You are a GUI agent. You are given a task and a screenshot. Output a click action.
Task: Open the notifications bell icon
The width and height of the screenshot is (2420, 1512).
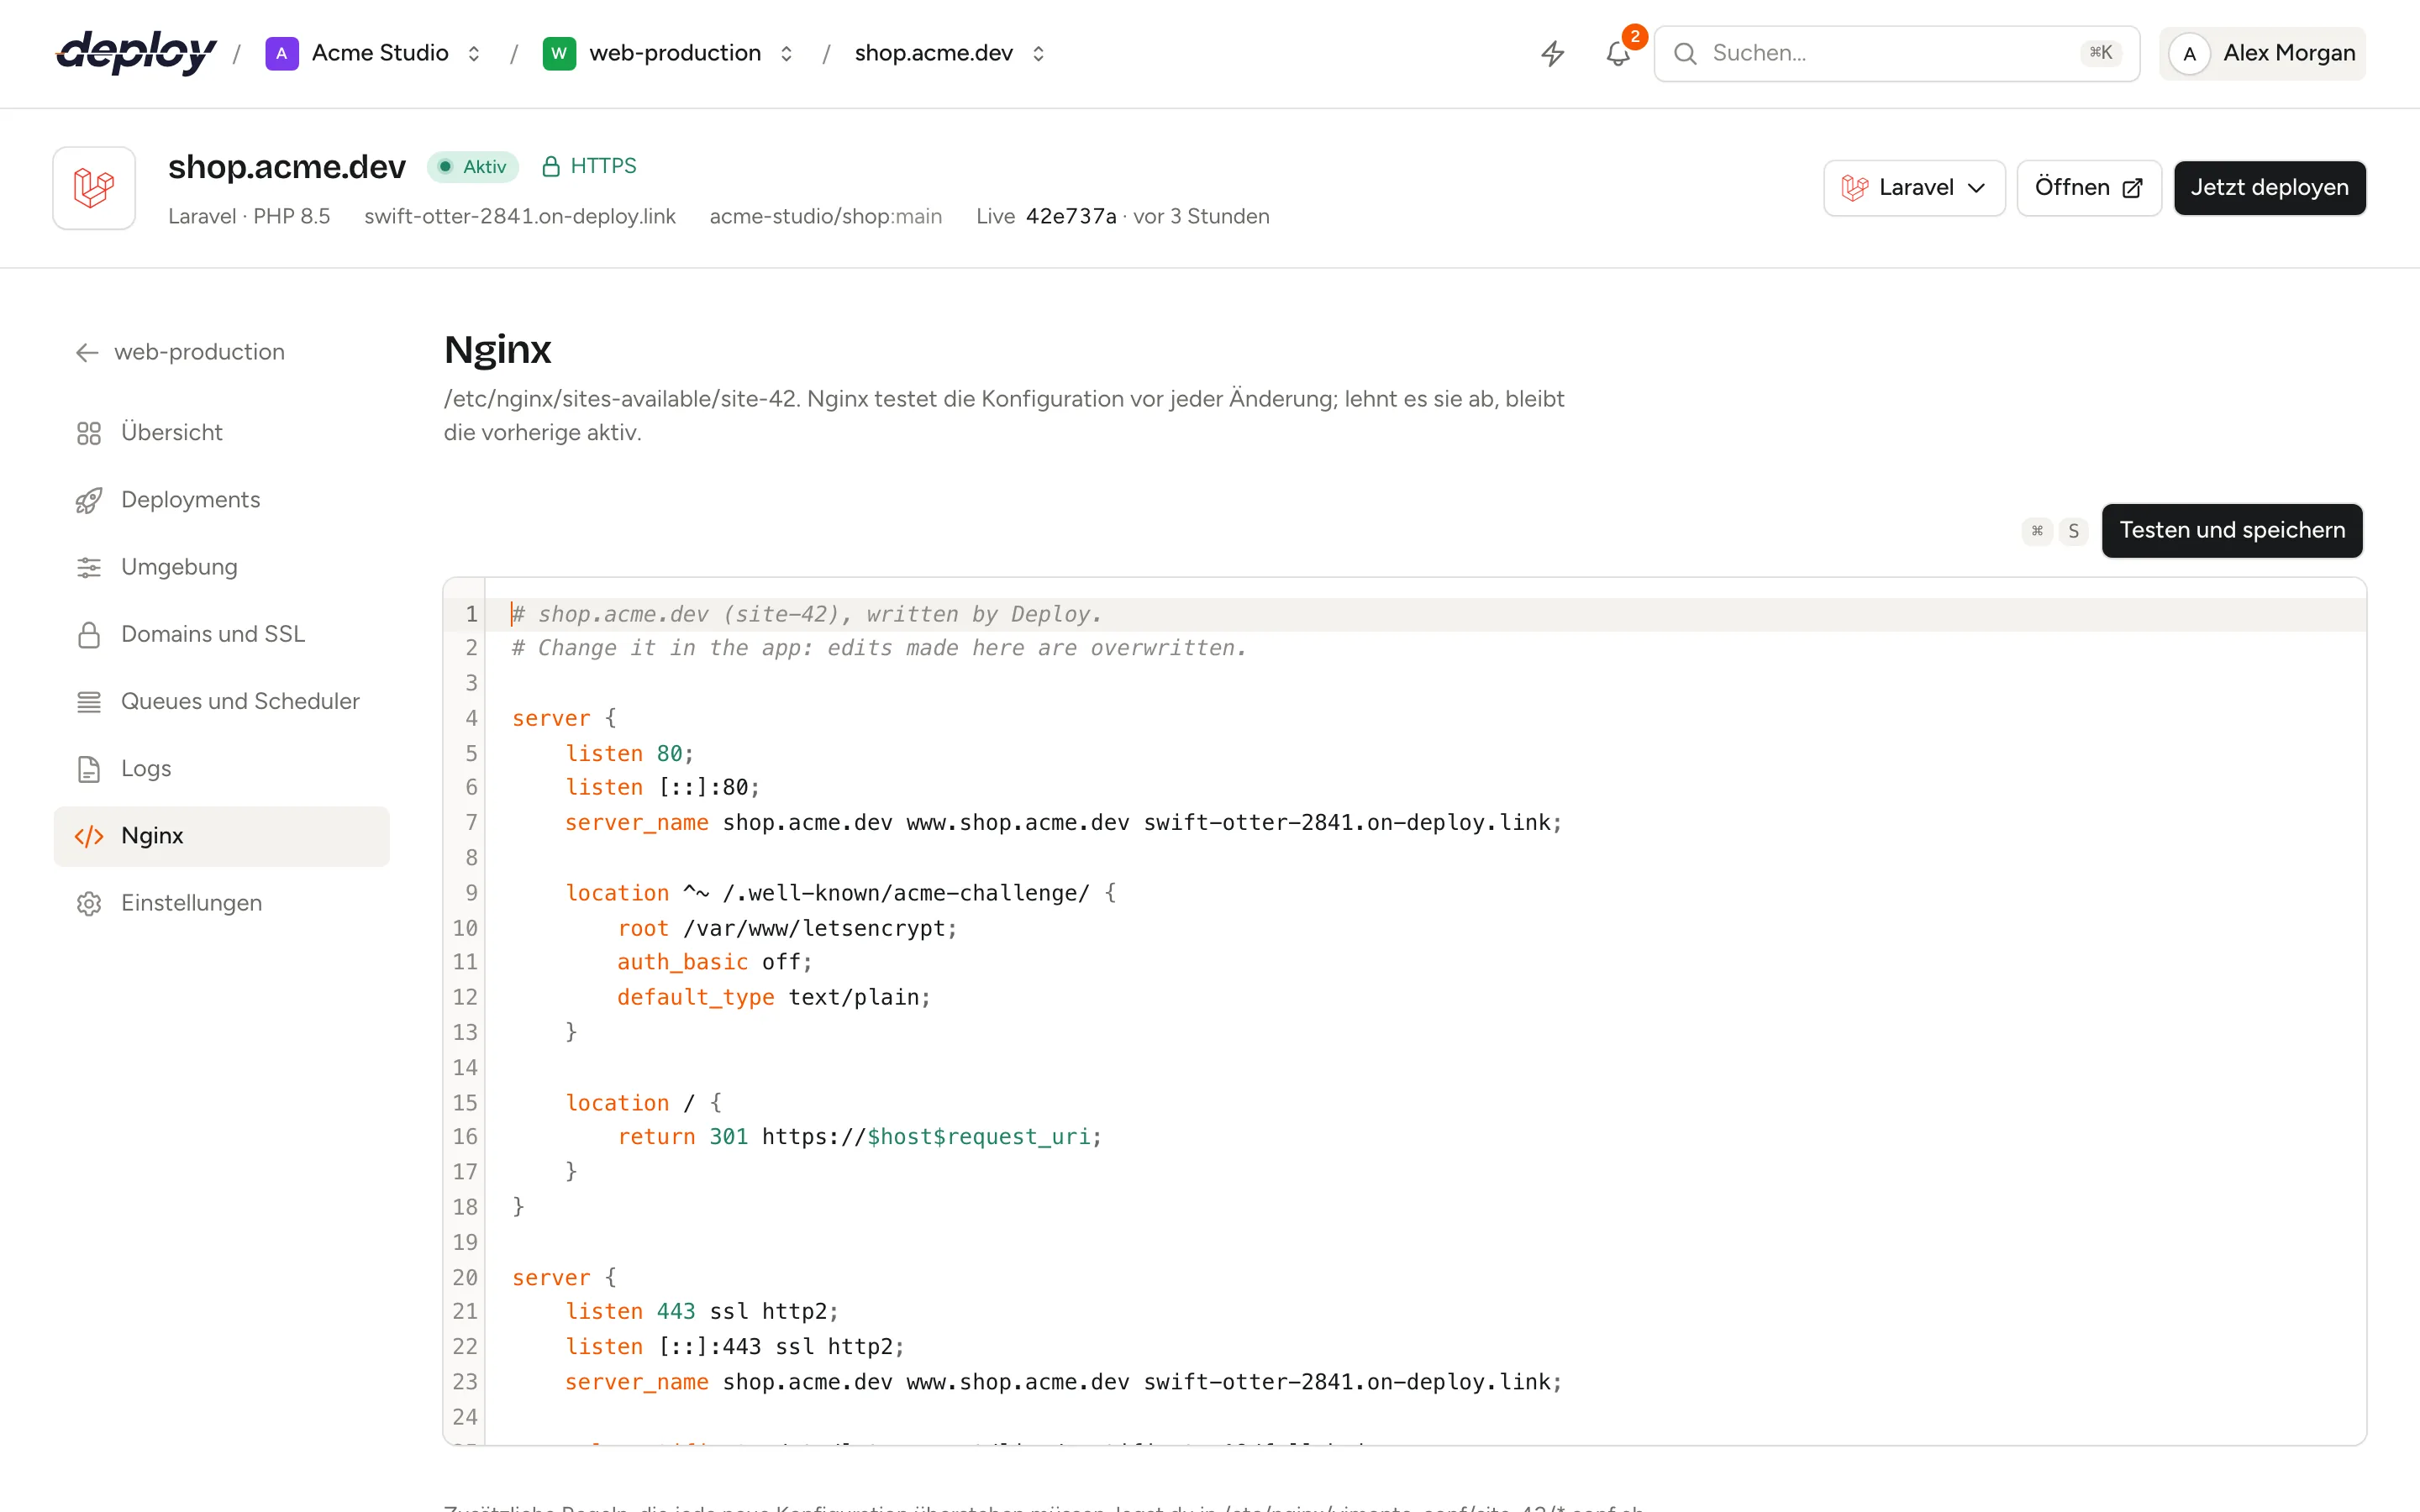pos(1618,54)
